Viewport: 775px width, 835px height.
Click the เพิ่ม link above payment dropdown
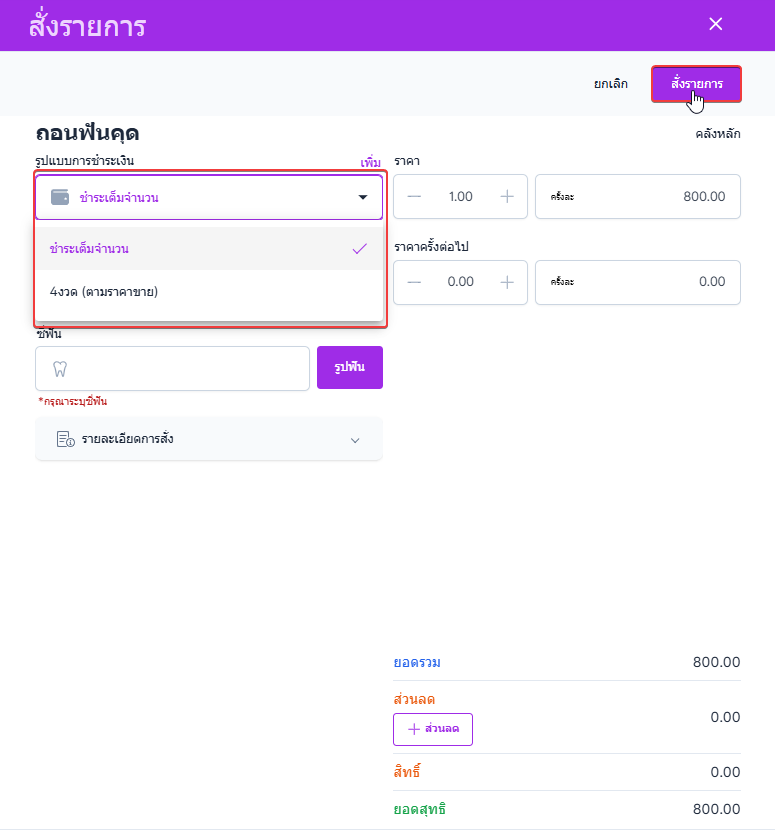[371, 162]
